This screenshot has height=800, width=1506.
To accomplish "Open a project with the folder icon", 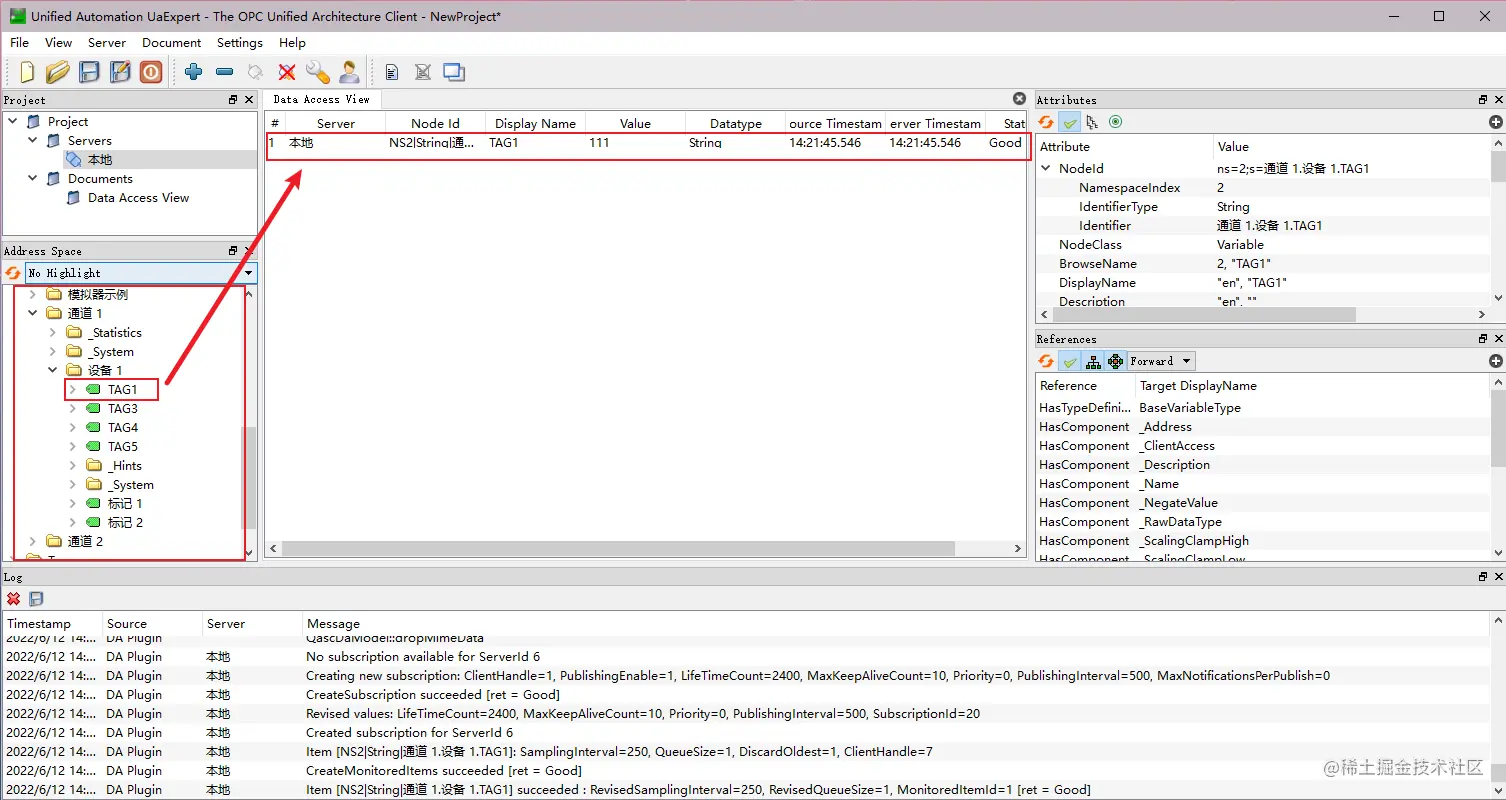I will coord(57,72).
